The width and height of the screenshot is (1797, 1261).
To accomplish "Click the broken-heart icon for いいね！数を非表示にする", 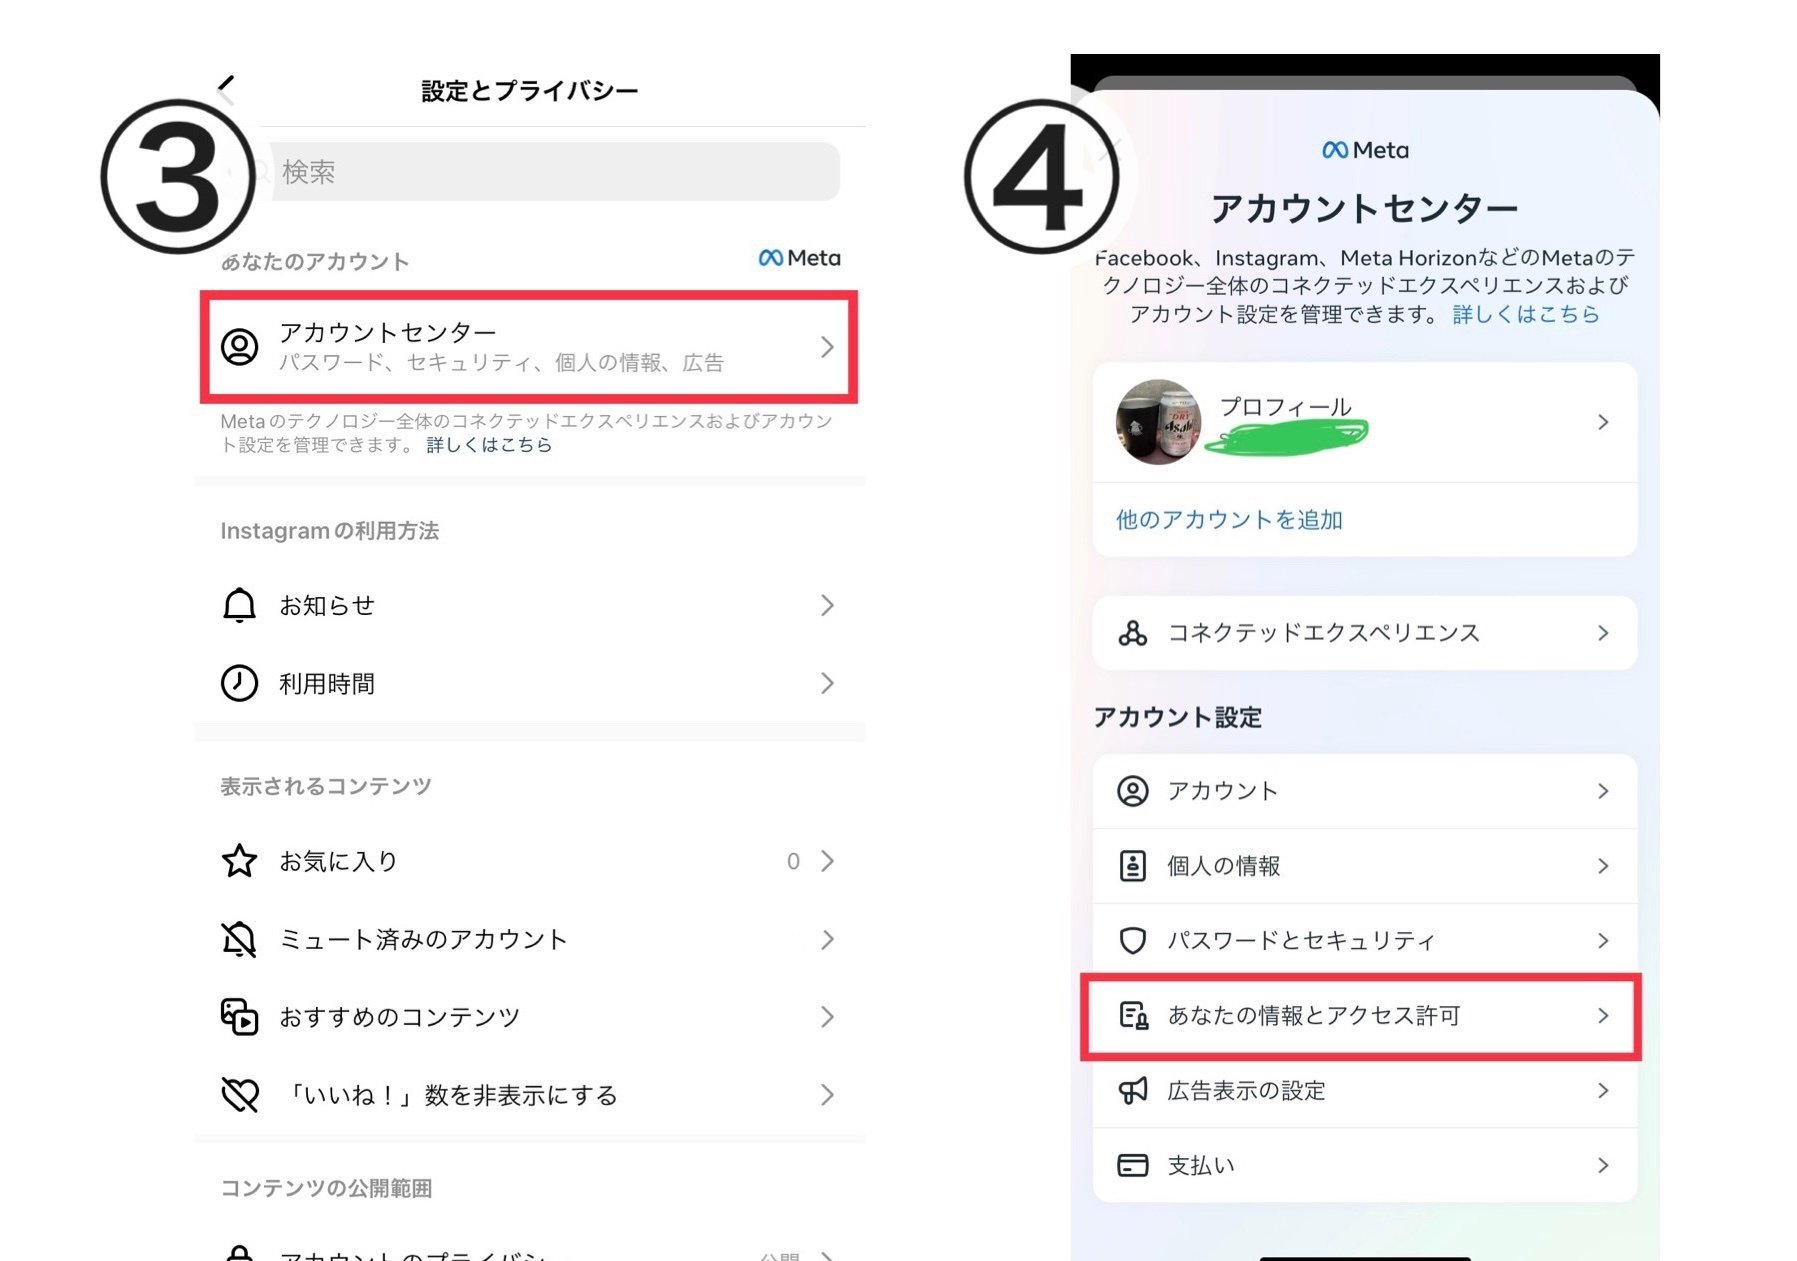I will tap(239, 1094).
